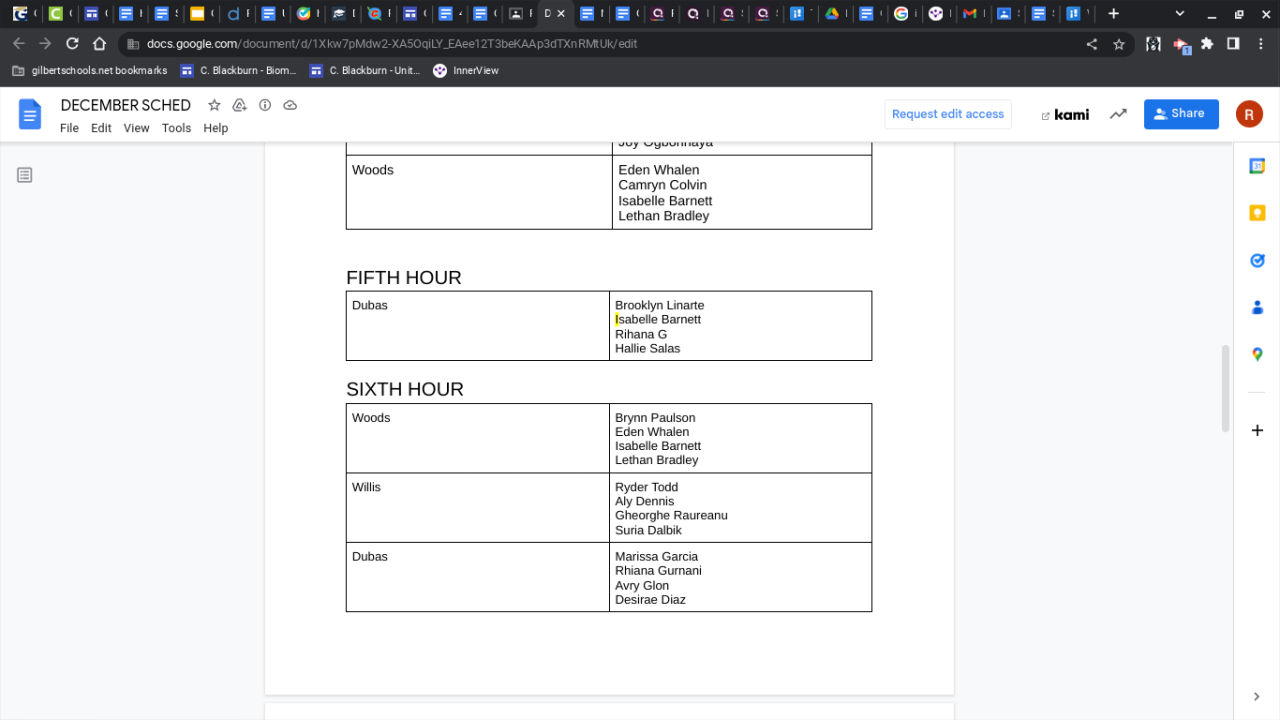Expand the tab search dropdown arrow
The image size is (1280, 720).
[1180, 14]
